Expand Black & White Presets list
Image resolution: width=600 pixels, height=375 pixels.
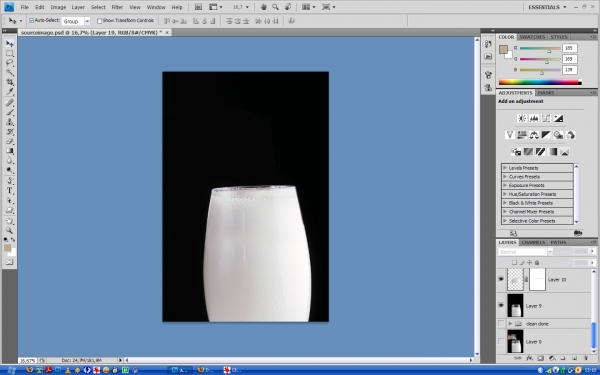505,203
